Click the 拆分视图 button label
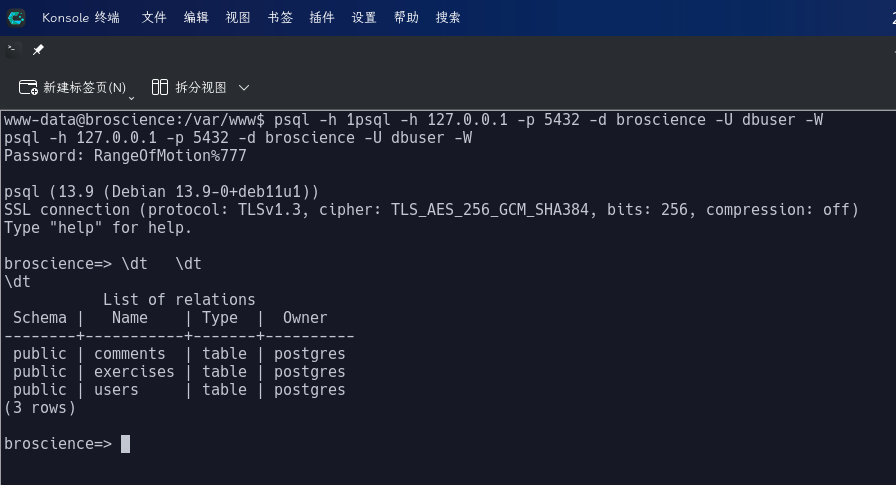Screen dimensions: 896x485 (x=201, y=87)
